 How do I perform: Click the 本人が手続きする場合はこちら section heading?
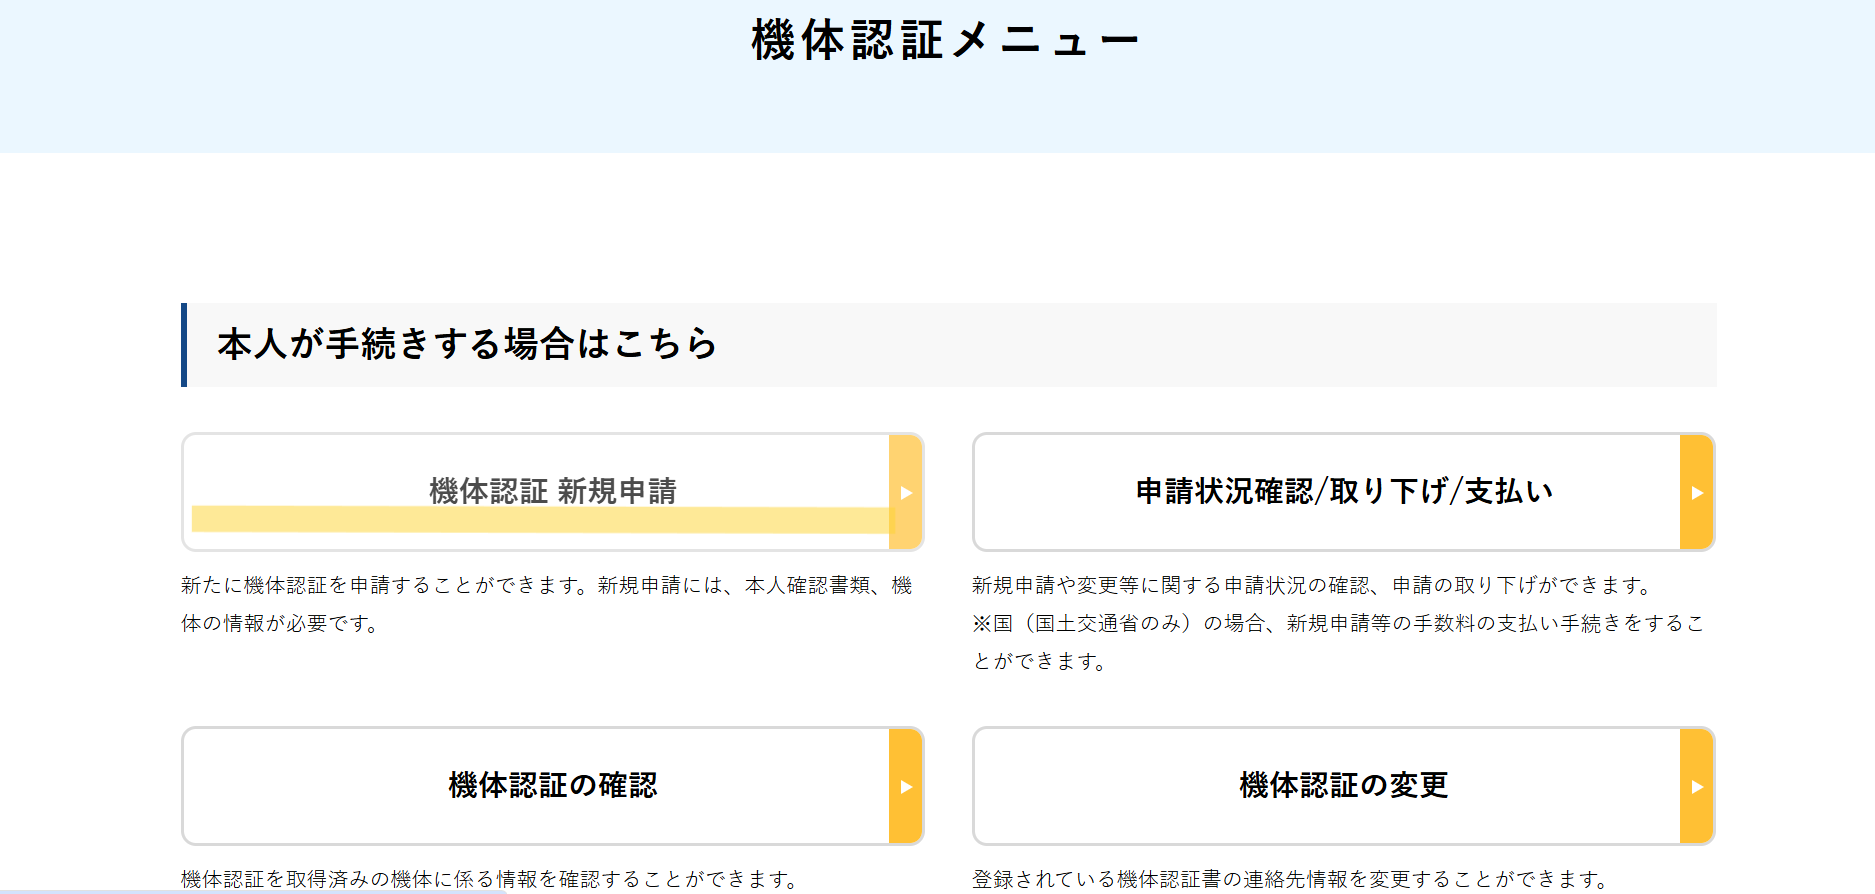pos(467,344)
